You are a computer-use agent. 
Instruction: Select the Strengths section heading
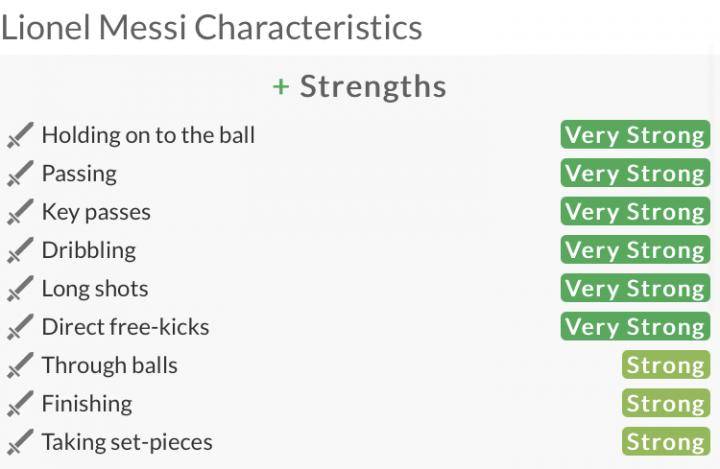pyautogui.click(x=373, y=87)
